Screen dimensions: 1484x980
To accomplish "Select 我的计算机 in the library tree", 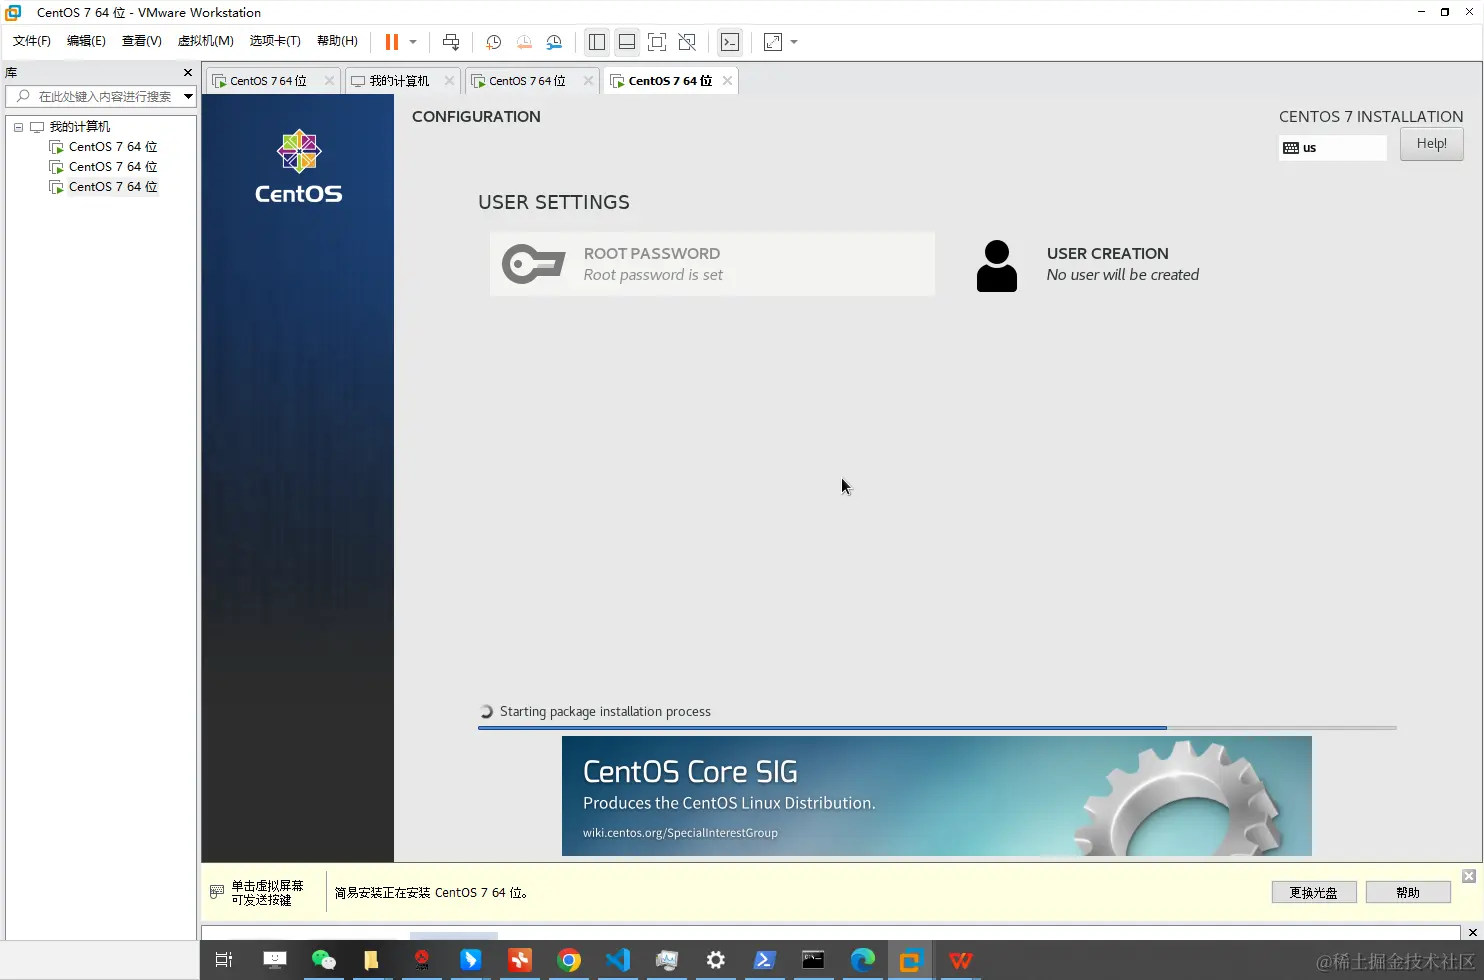I will click(x=80, y=127).
